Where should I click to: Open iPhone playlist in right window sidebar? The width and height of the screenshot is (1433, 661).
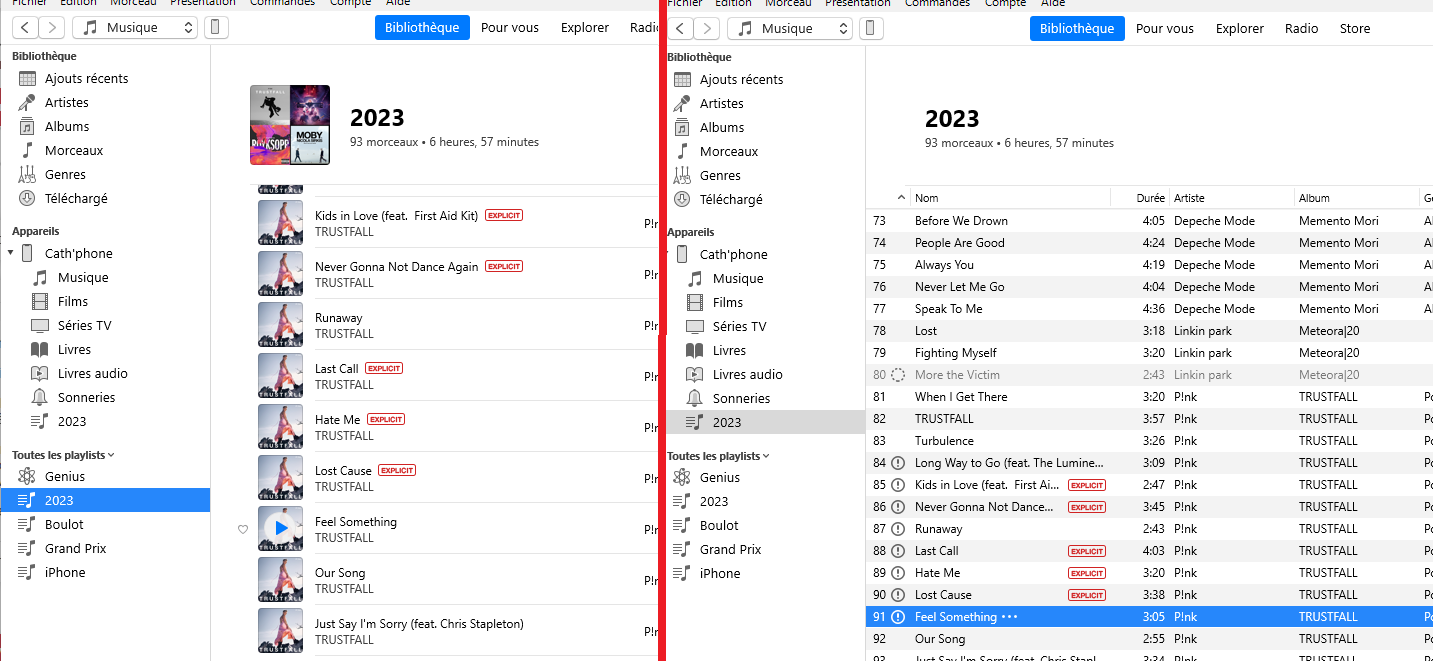pos(720,573)
